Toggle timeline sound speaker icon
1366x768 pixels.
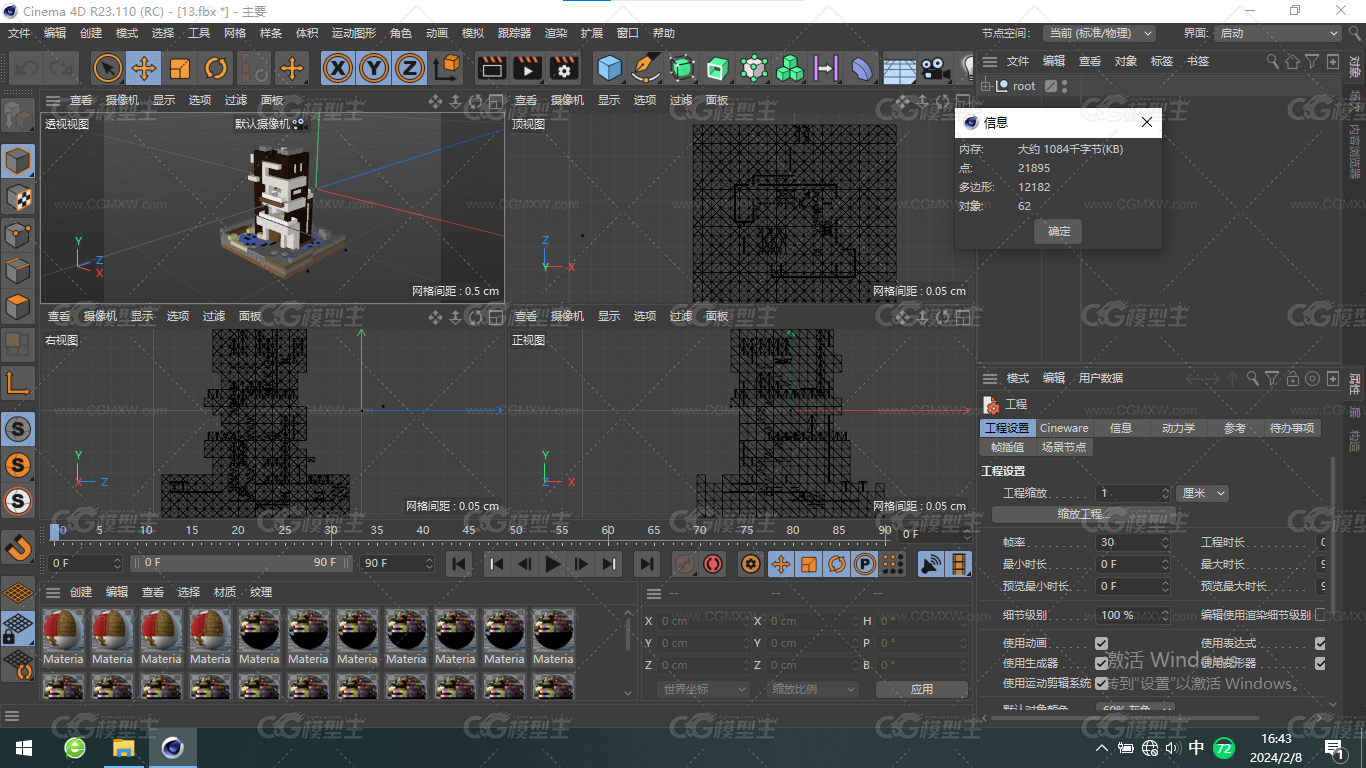(931, 564)
